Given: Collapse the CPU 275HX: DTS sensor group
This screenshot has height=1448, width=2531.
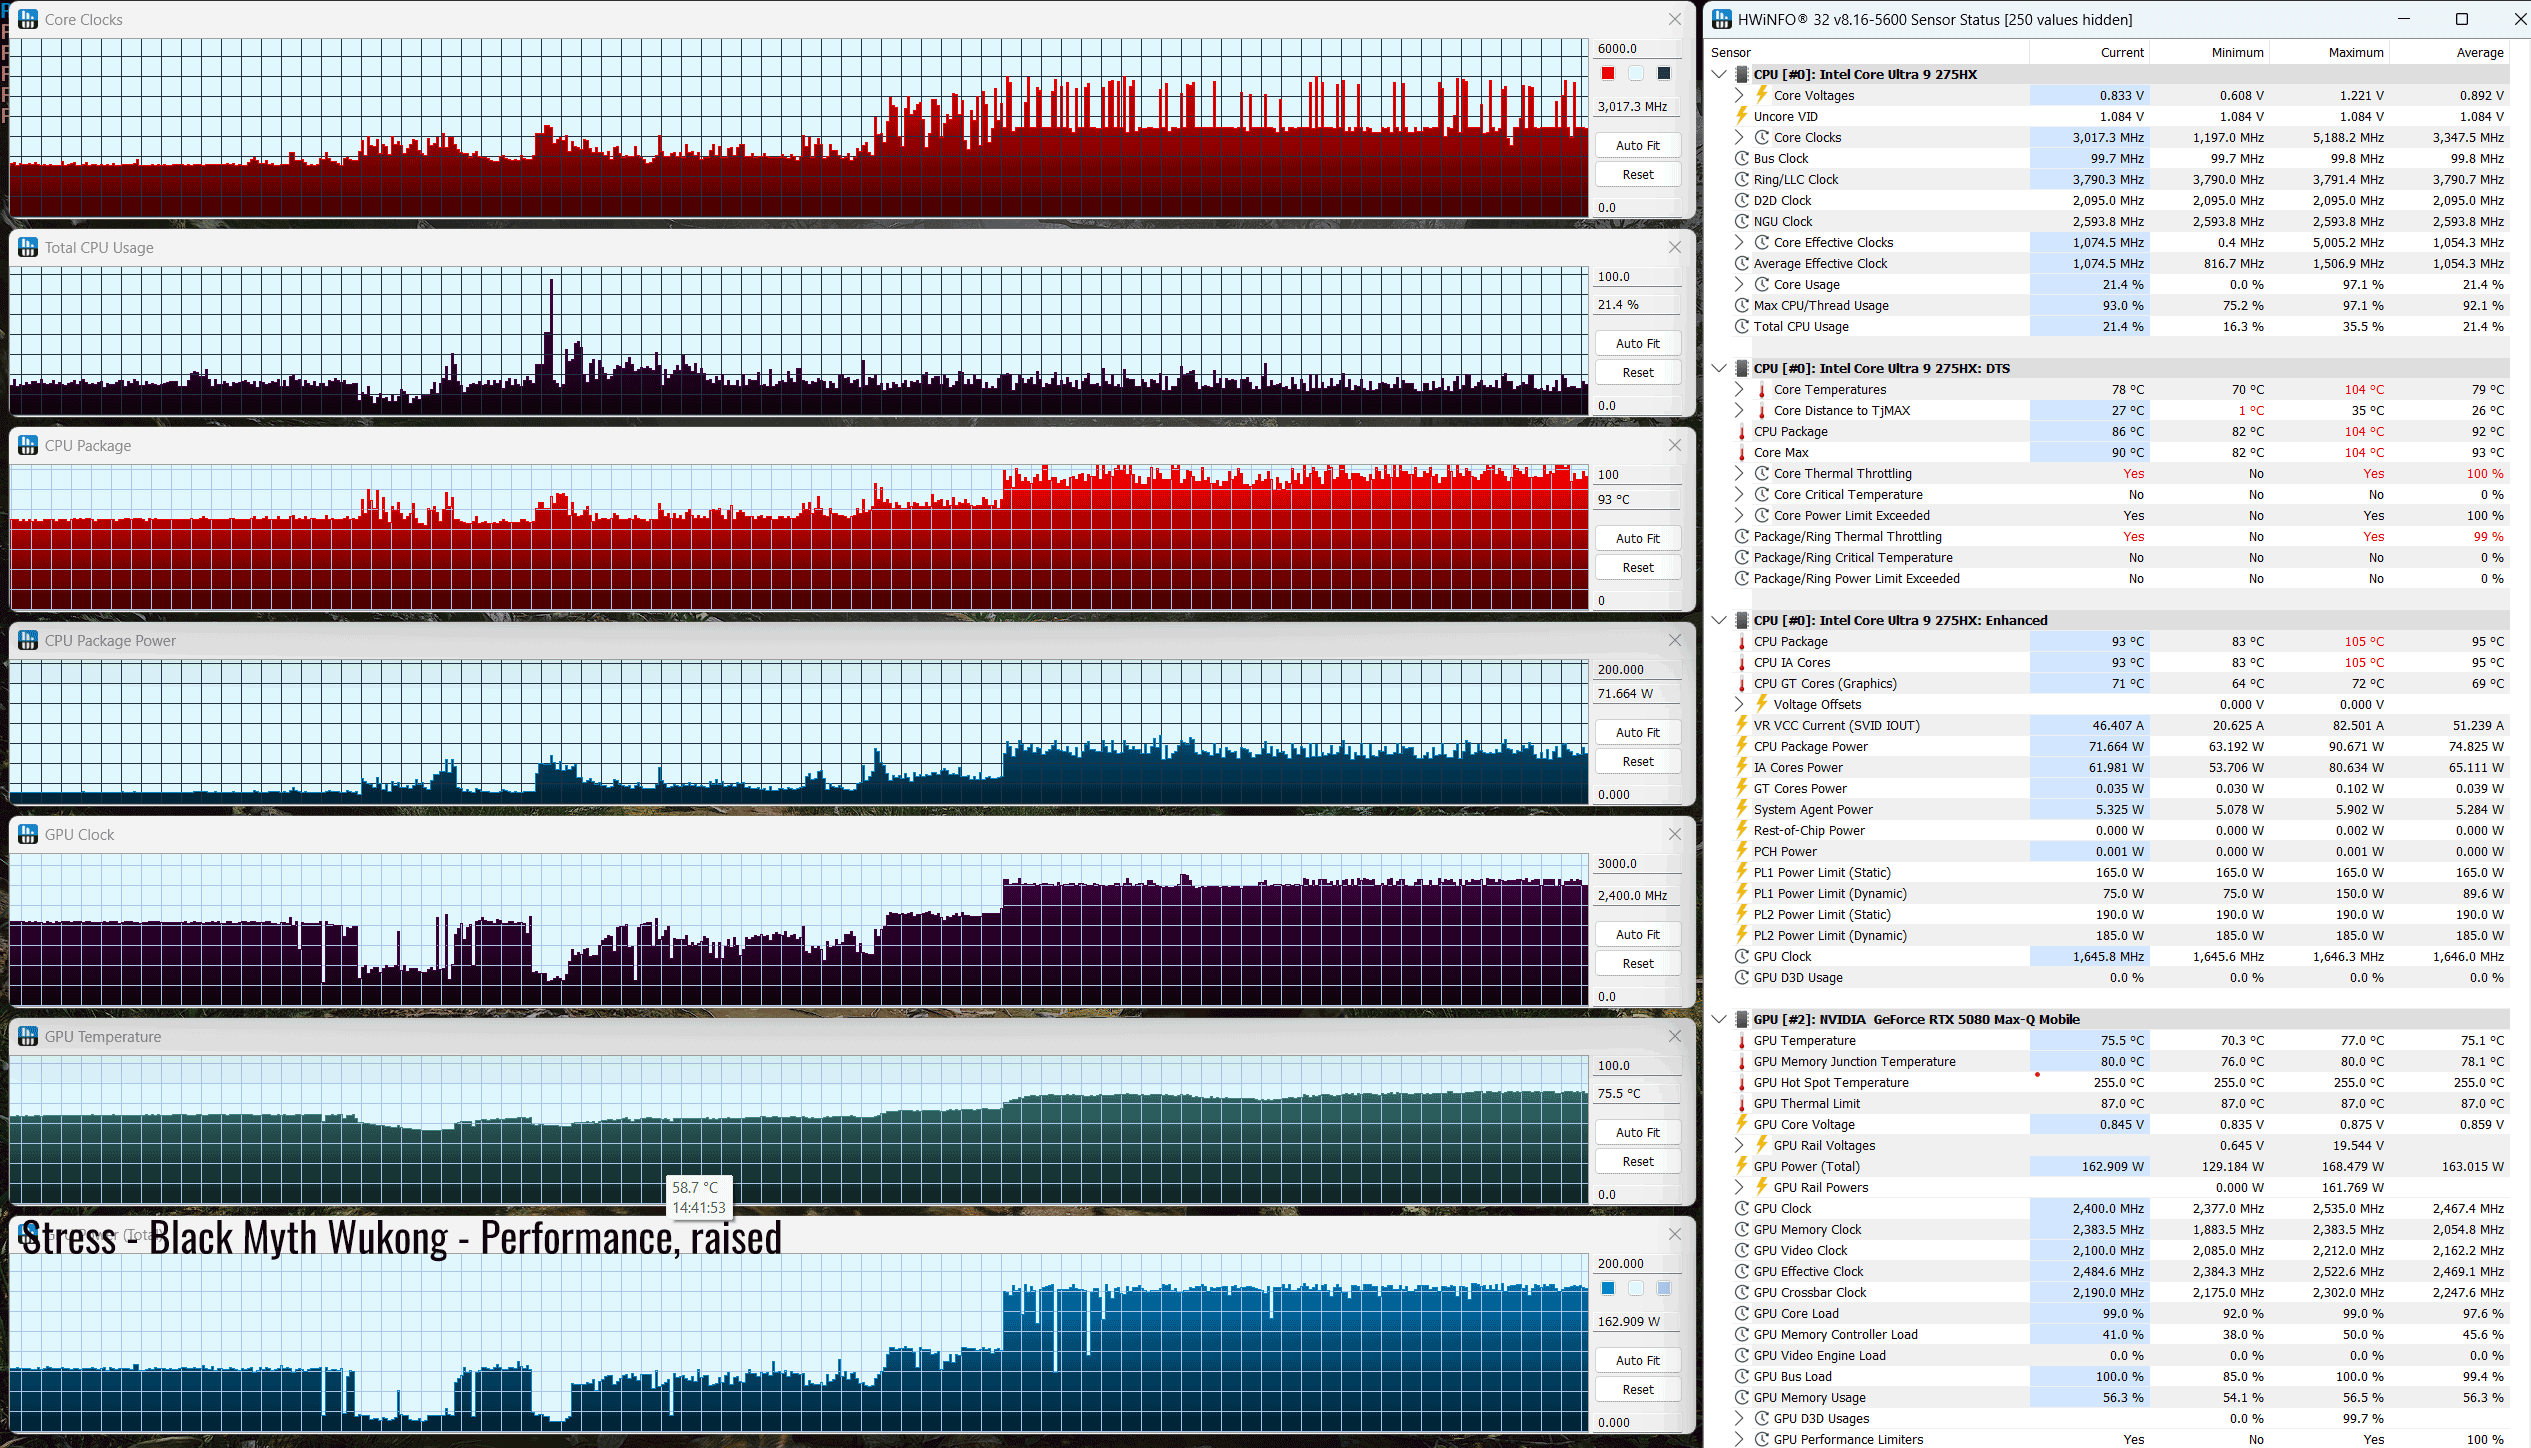Looking at the screenshot, I should pyautogui.click(x=1719, y=368).
